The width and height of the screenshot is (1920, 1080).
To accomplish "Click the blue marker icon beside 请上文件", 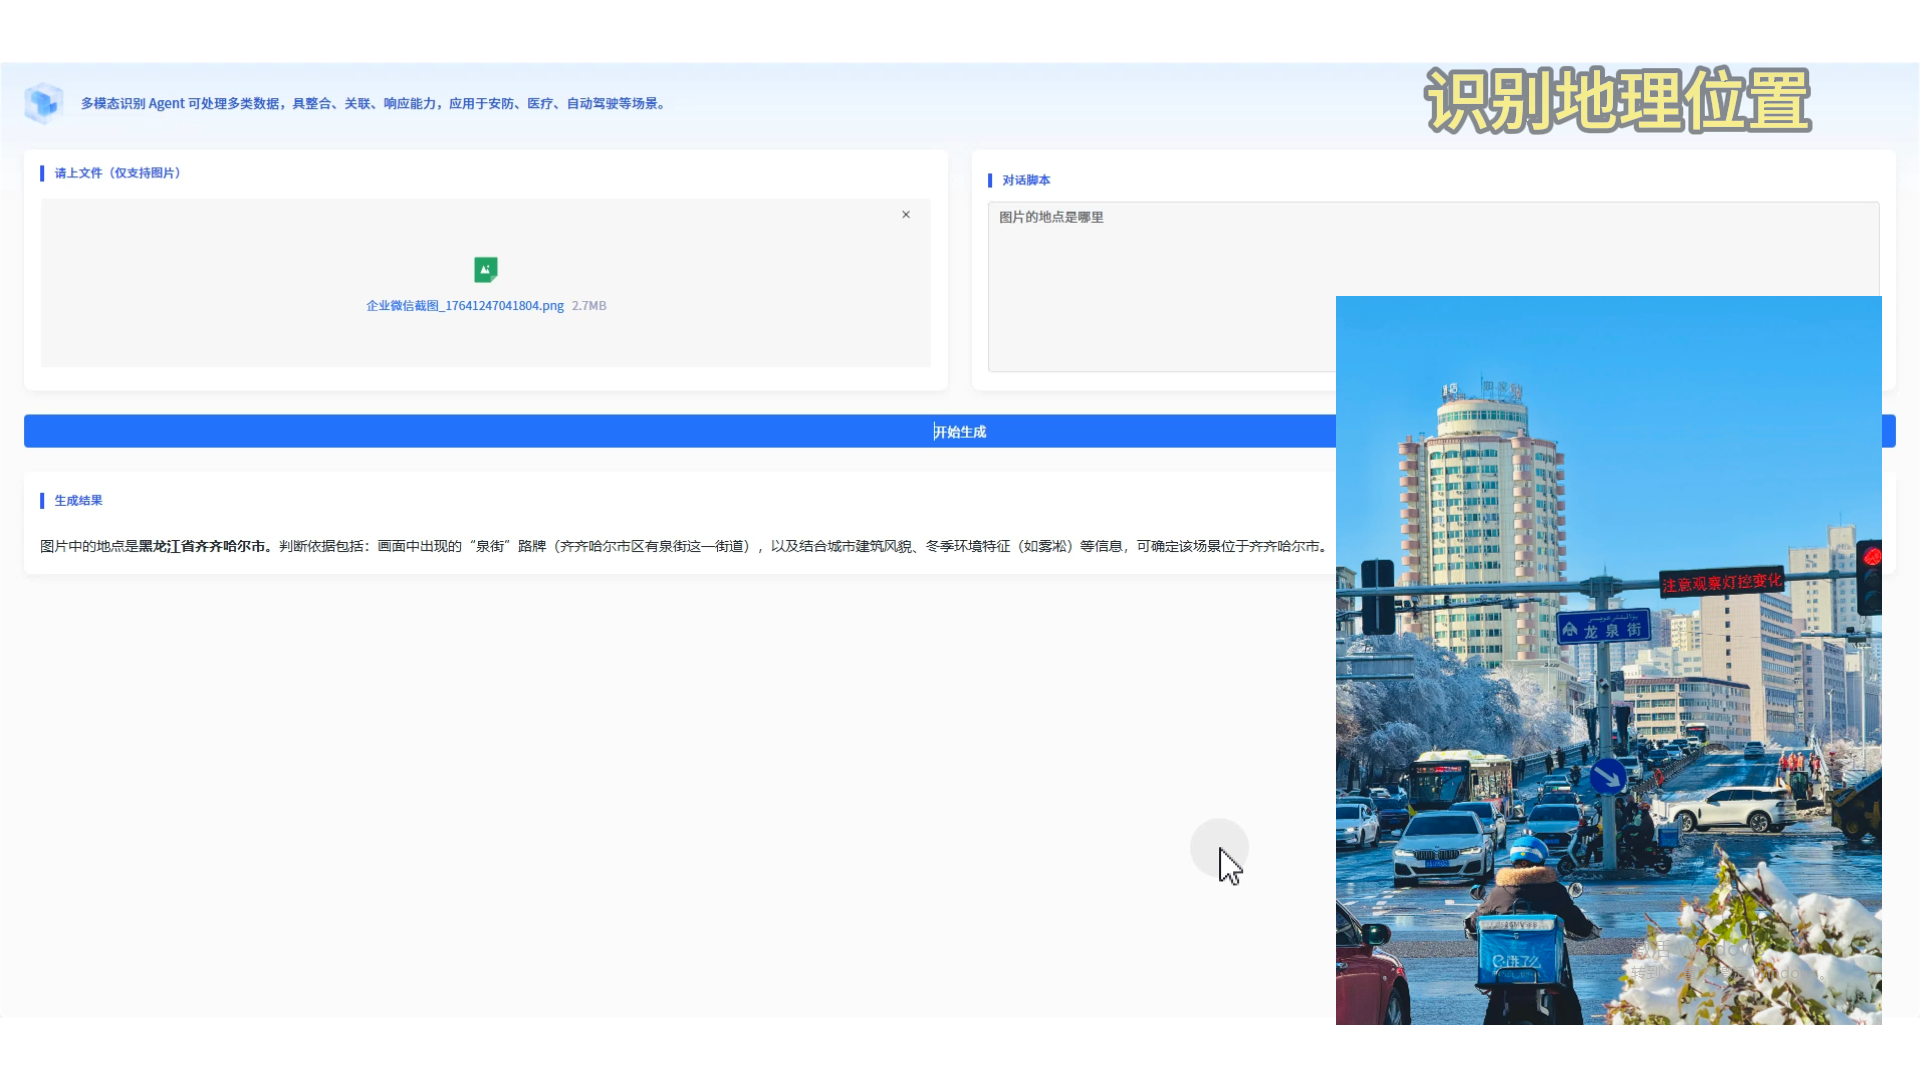I will pyautogui.click(x=42, y=173).
